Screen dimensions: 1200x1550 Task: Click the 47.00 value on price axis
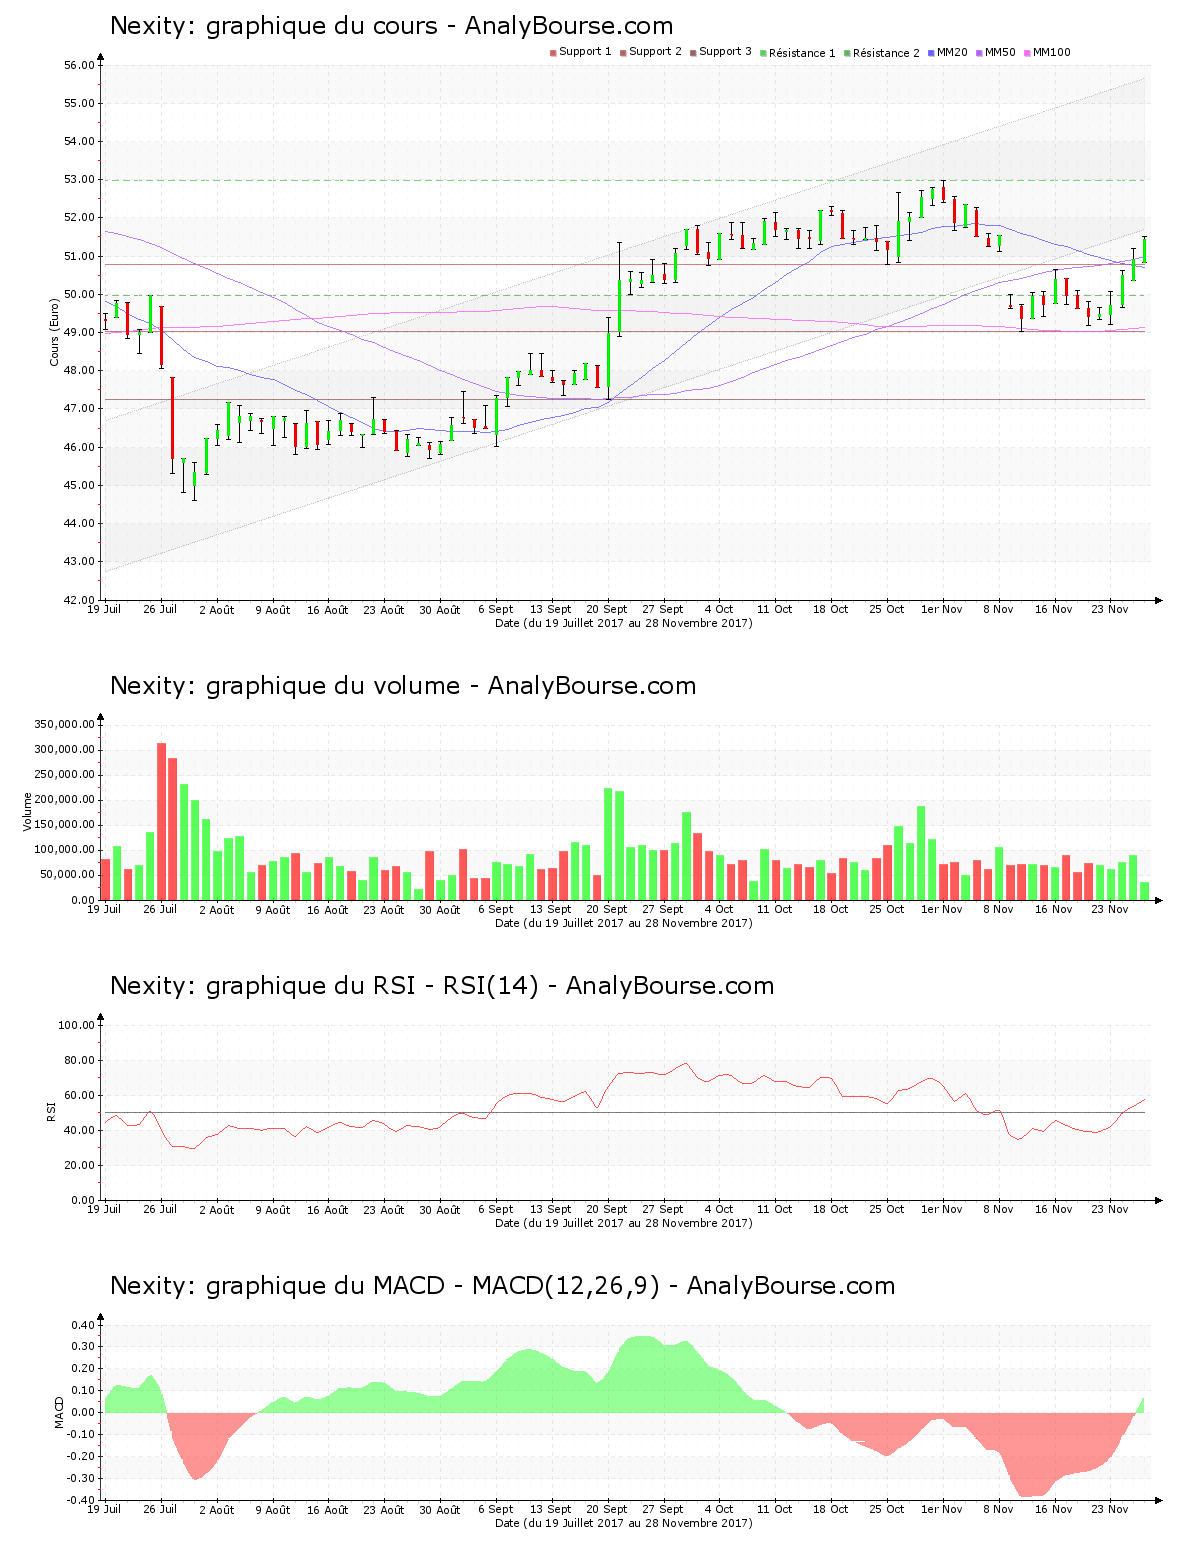[79, 409]
